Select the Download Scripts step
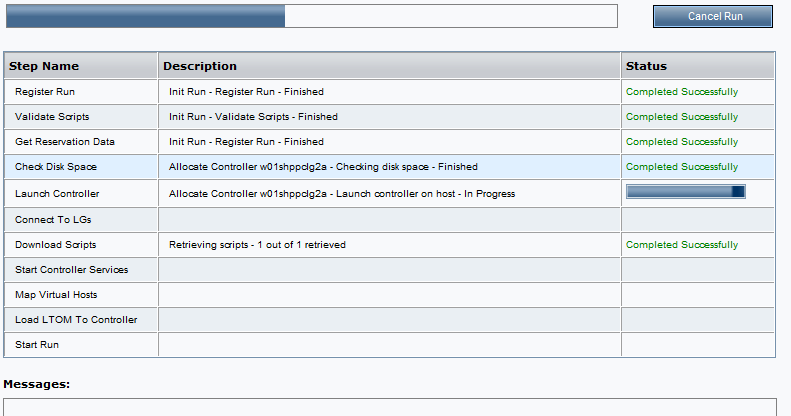The image size is (791, 416). 55,245
